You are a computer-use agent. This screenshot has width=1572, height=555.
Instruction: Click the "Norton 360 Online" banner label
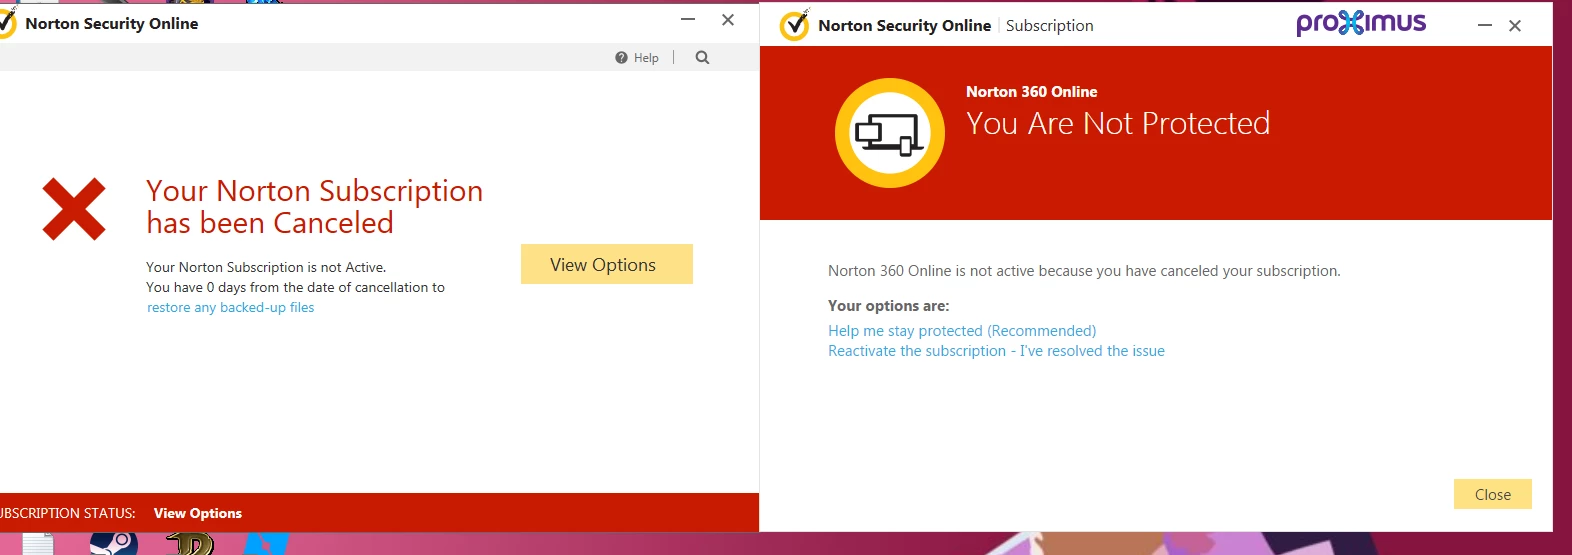pyautogui.click(x=1031, y=91)
